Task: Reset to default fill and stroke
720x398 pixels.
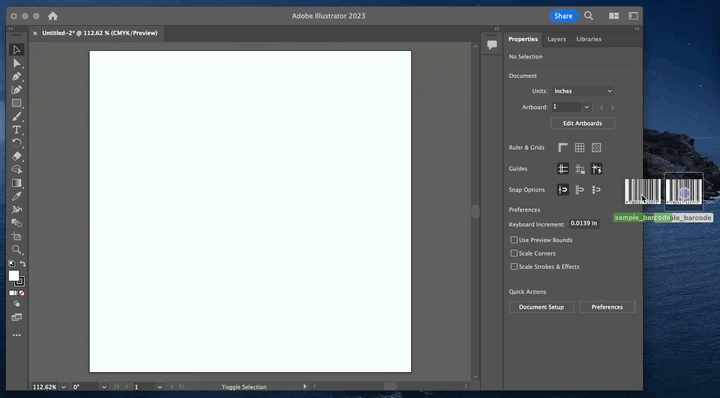Action: pyautogui.click(x=11, y=263)
